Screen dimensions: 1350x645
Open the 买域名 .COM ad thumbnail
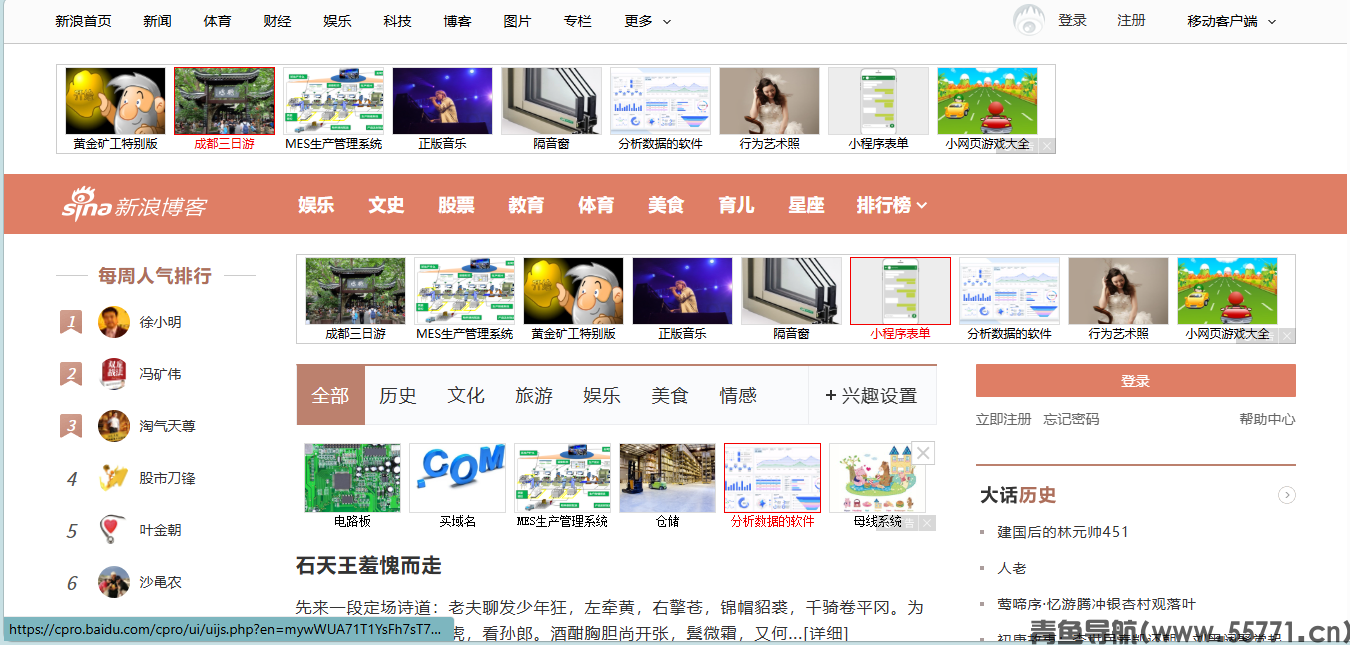[x=457, y=486]
